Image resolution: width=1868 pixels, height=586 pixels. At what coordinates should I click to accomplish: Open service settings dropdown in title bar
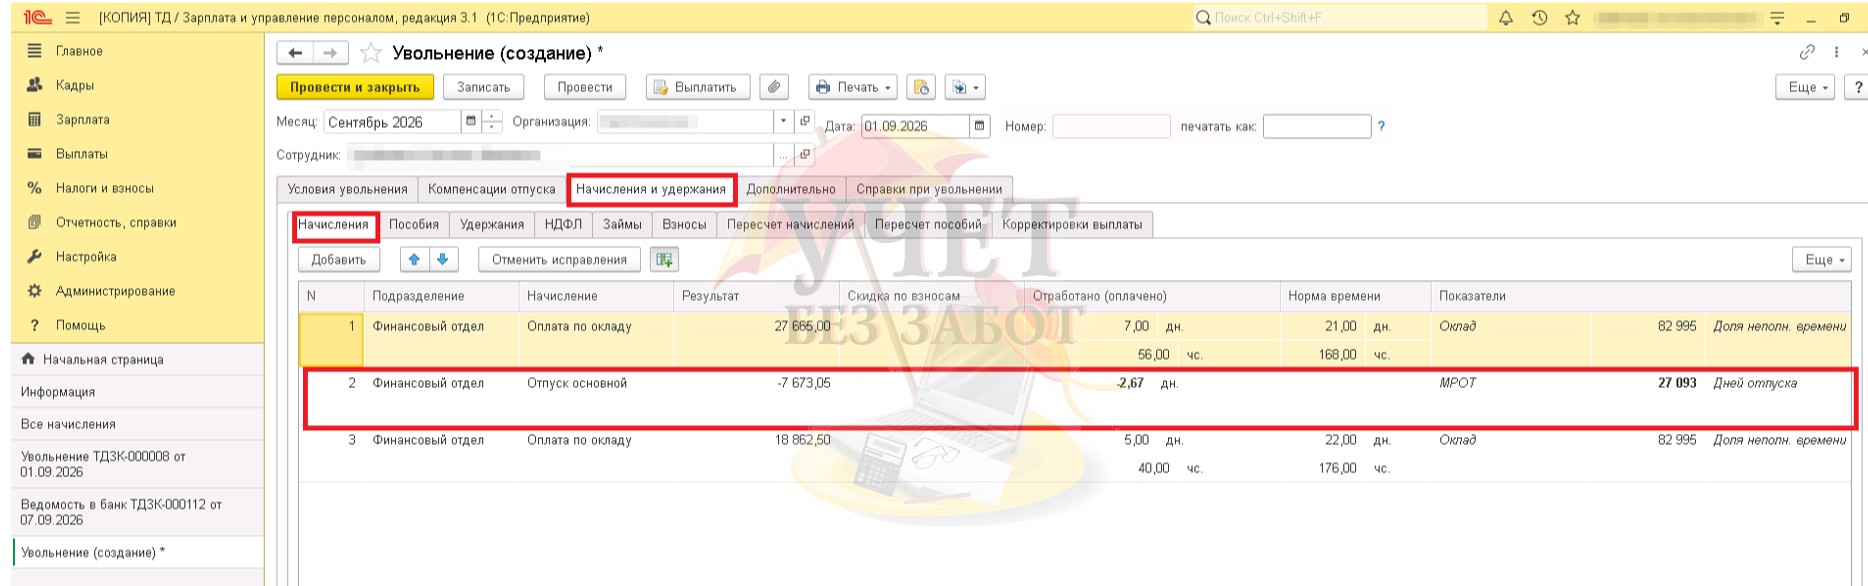pyautogui.click(x=1777, y=18)
